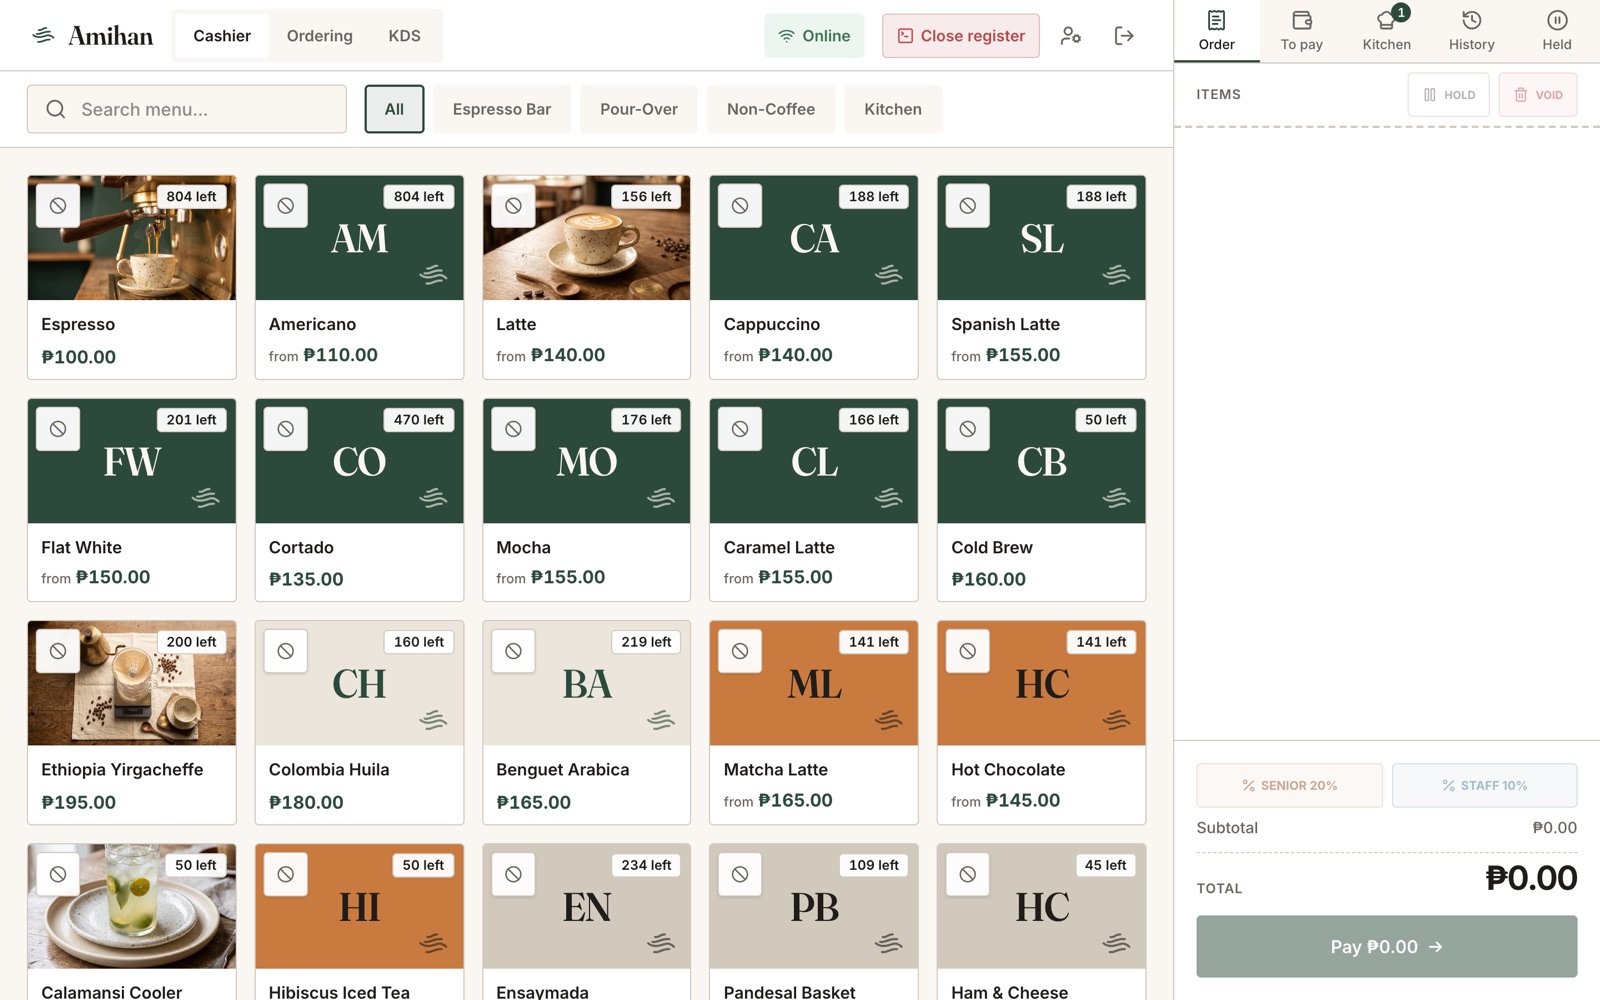The width and height of the screenshot is (1600, 1000).
Task: Click the Spanish Latte SL tile
Action: 1042,238
